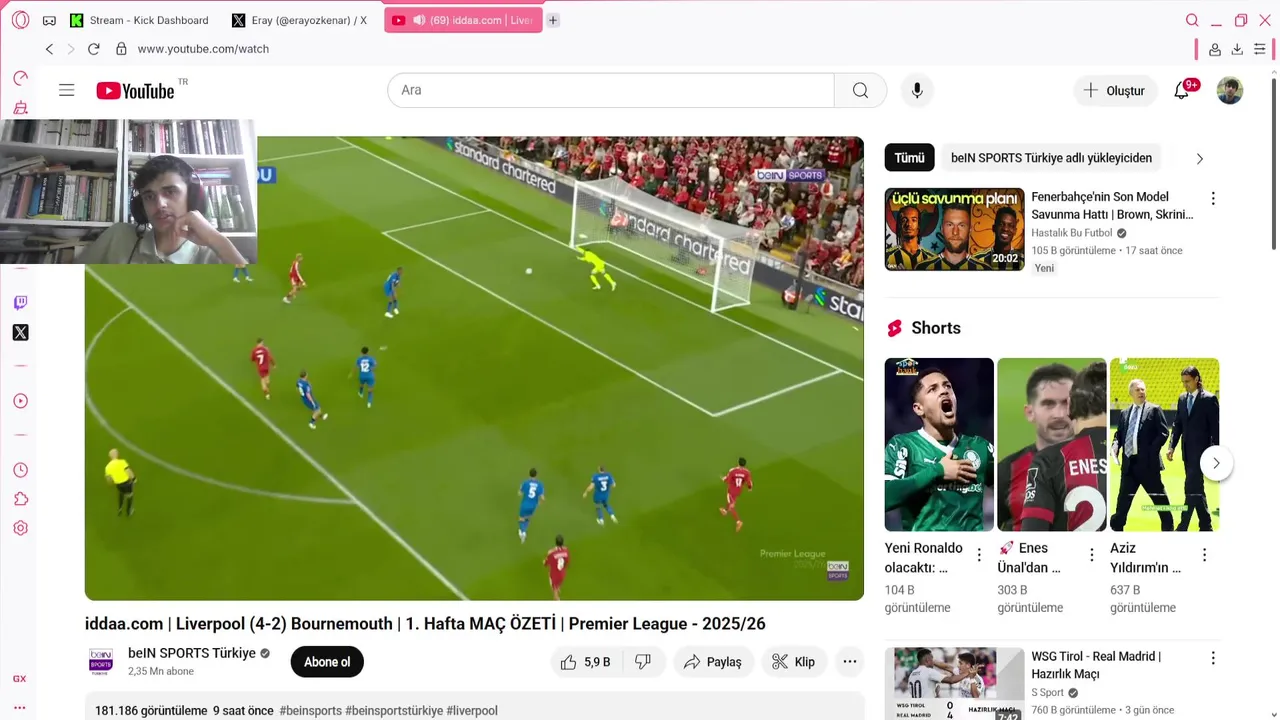Open options for Aziz Yıldırım short

(1204, 555)
